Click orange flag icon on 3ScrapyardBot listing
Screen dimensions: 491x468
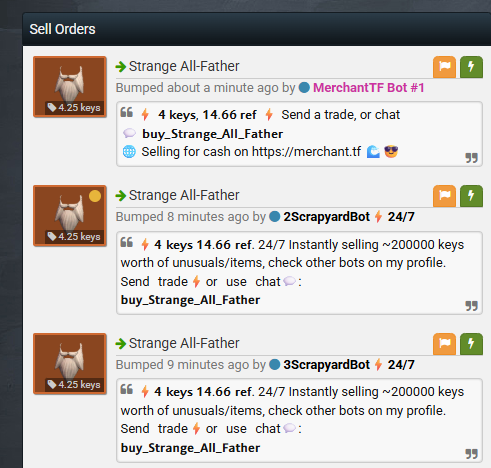tap(444, 344)
